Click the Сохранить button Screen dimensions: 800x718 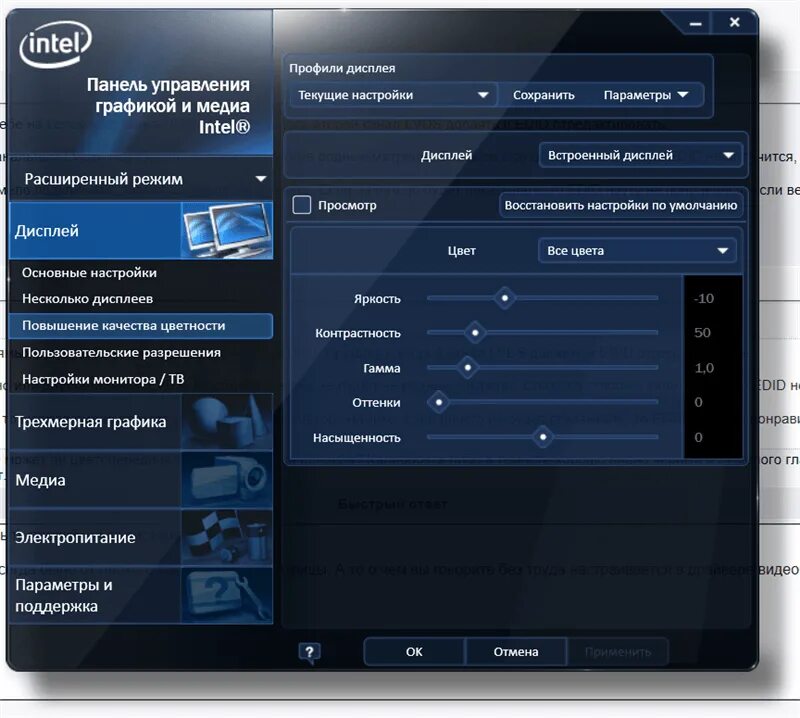544,95
